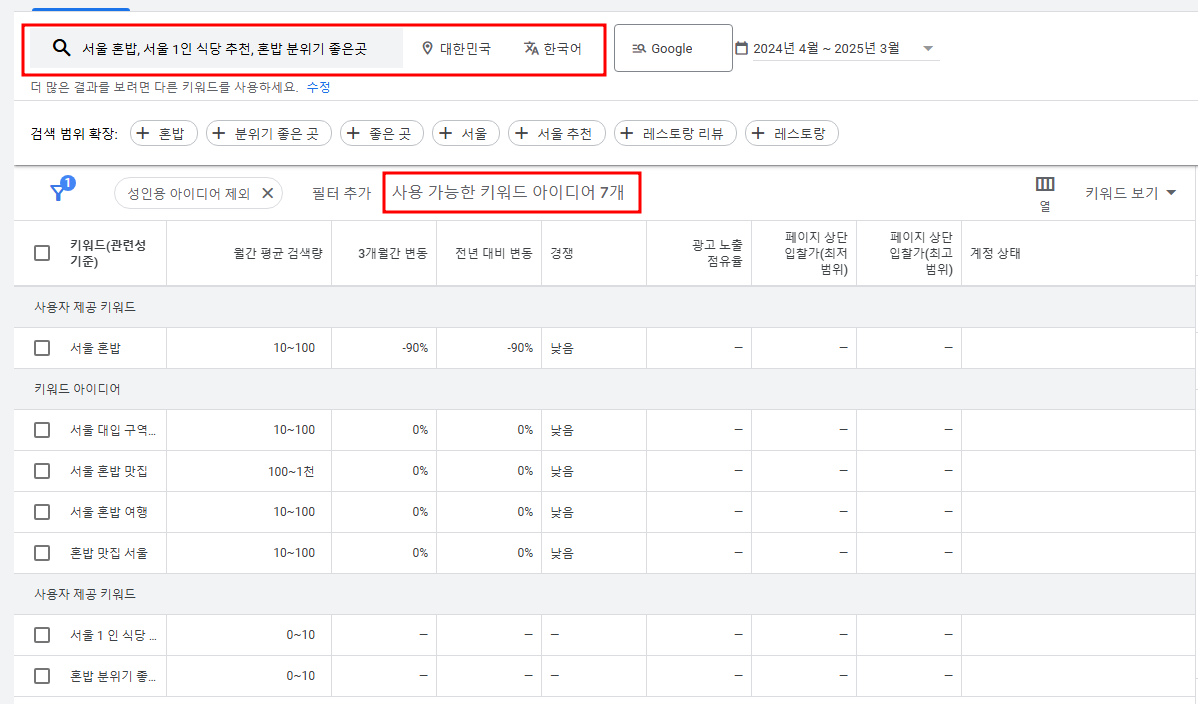This screenshot has height=704, width=1198.
Task: Add 좋은 곳 suggestion chip
Action: pyautogui.click(x=381, y=133)
